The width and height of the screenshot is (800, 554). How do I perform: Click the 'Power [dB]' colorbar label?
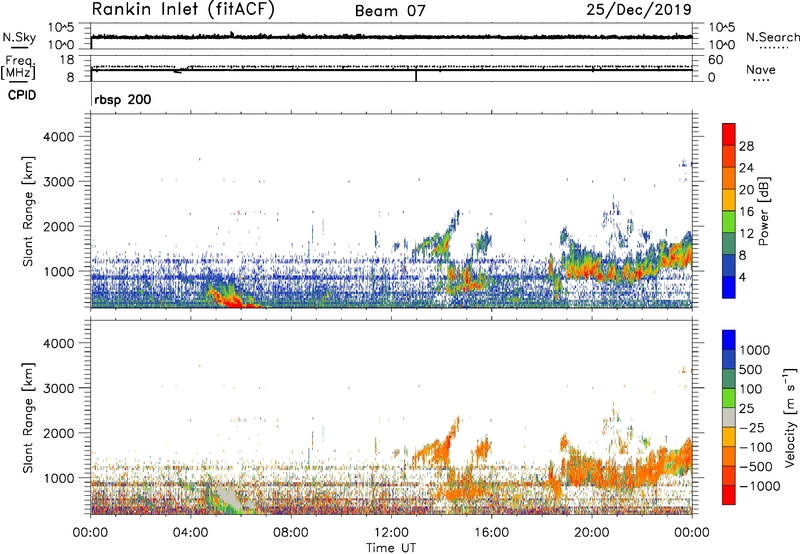point(763,211)
